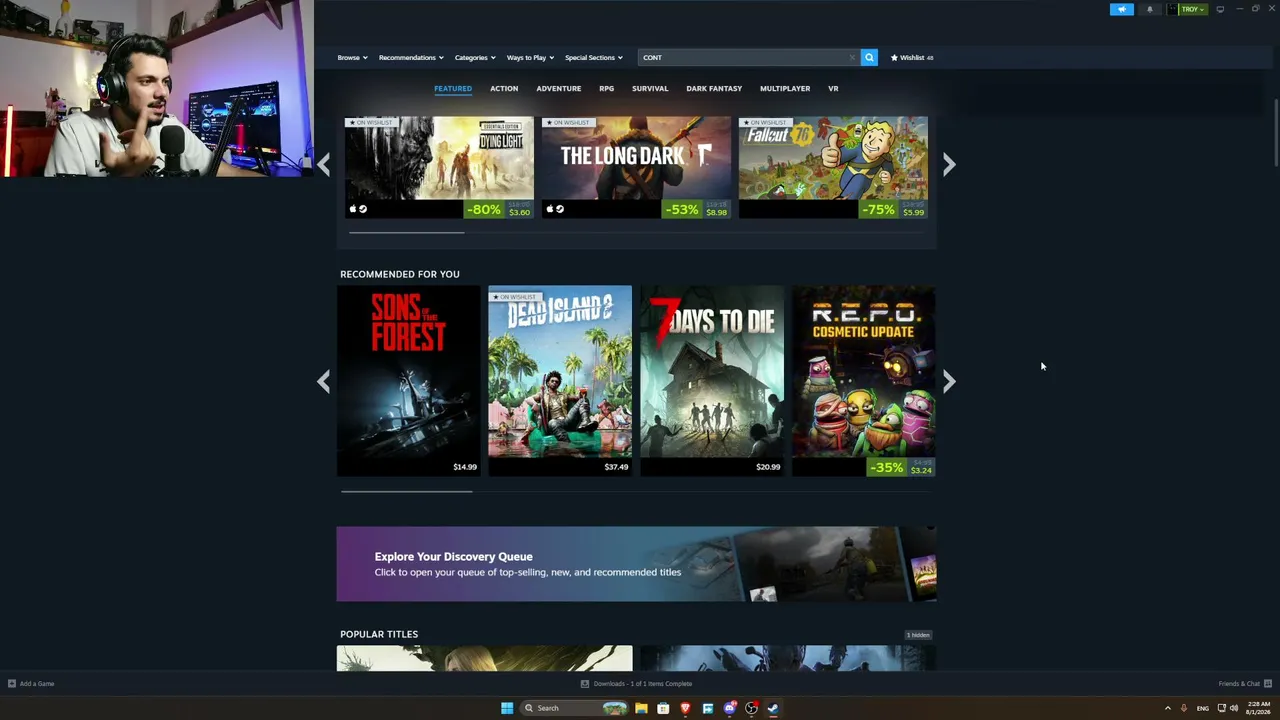
Task: Click the blue search magnifier button
Action: [x=869, y=57]
